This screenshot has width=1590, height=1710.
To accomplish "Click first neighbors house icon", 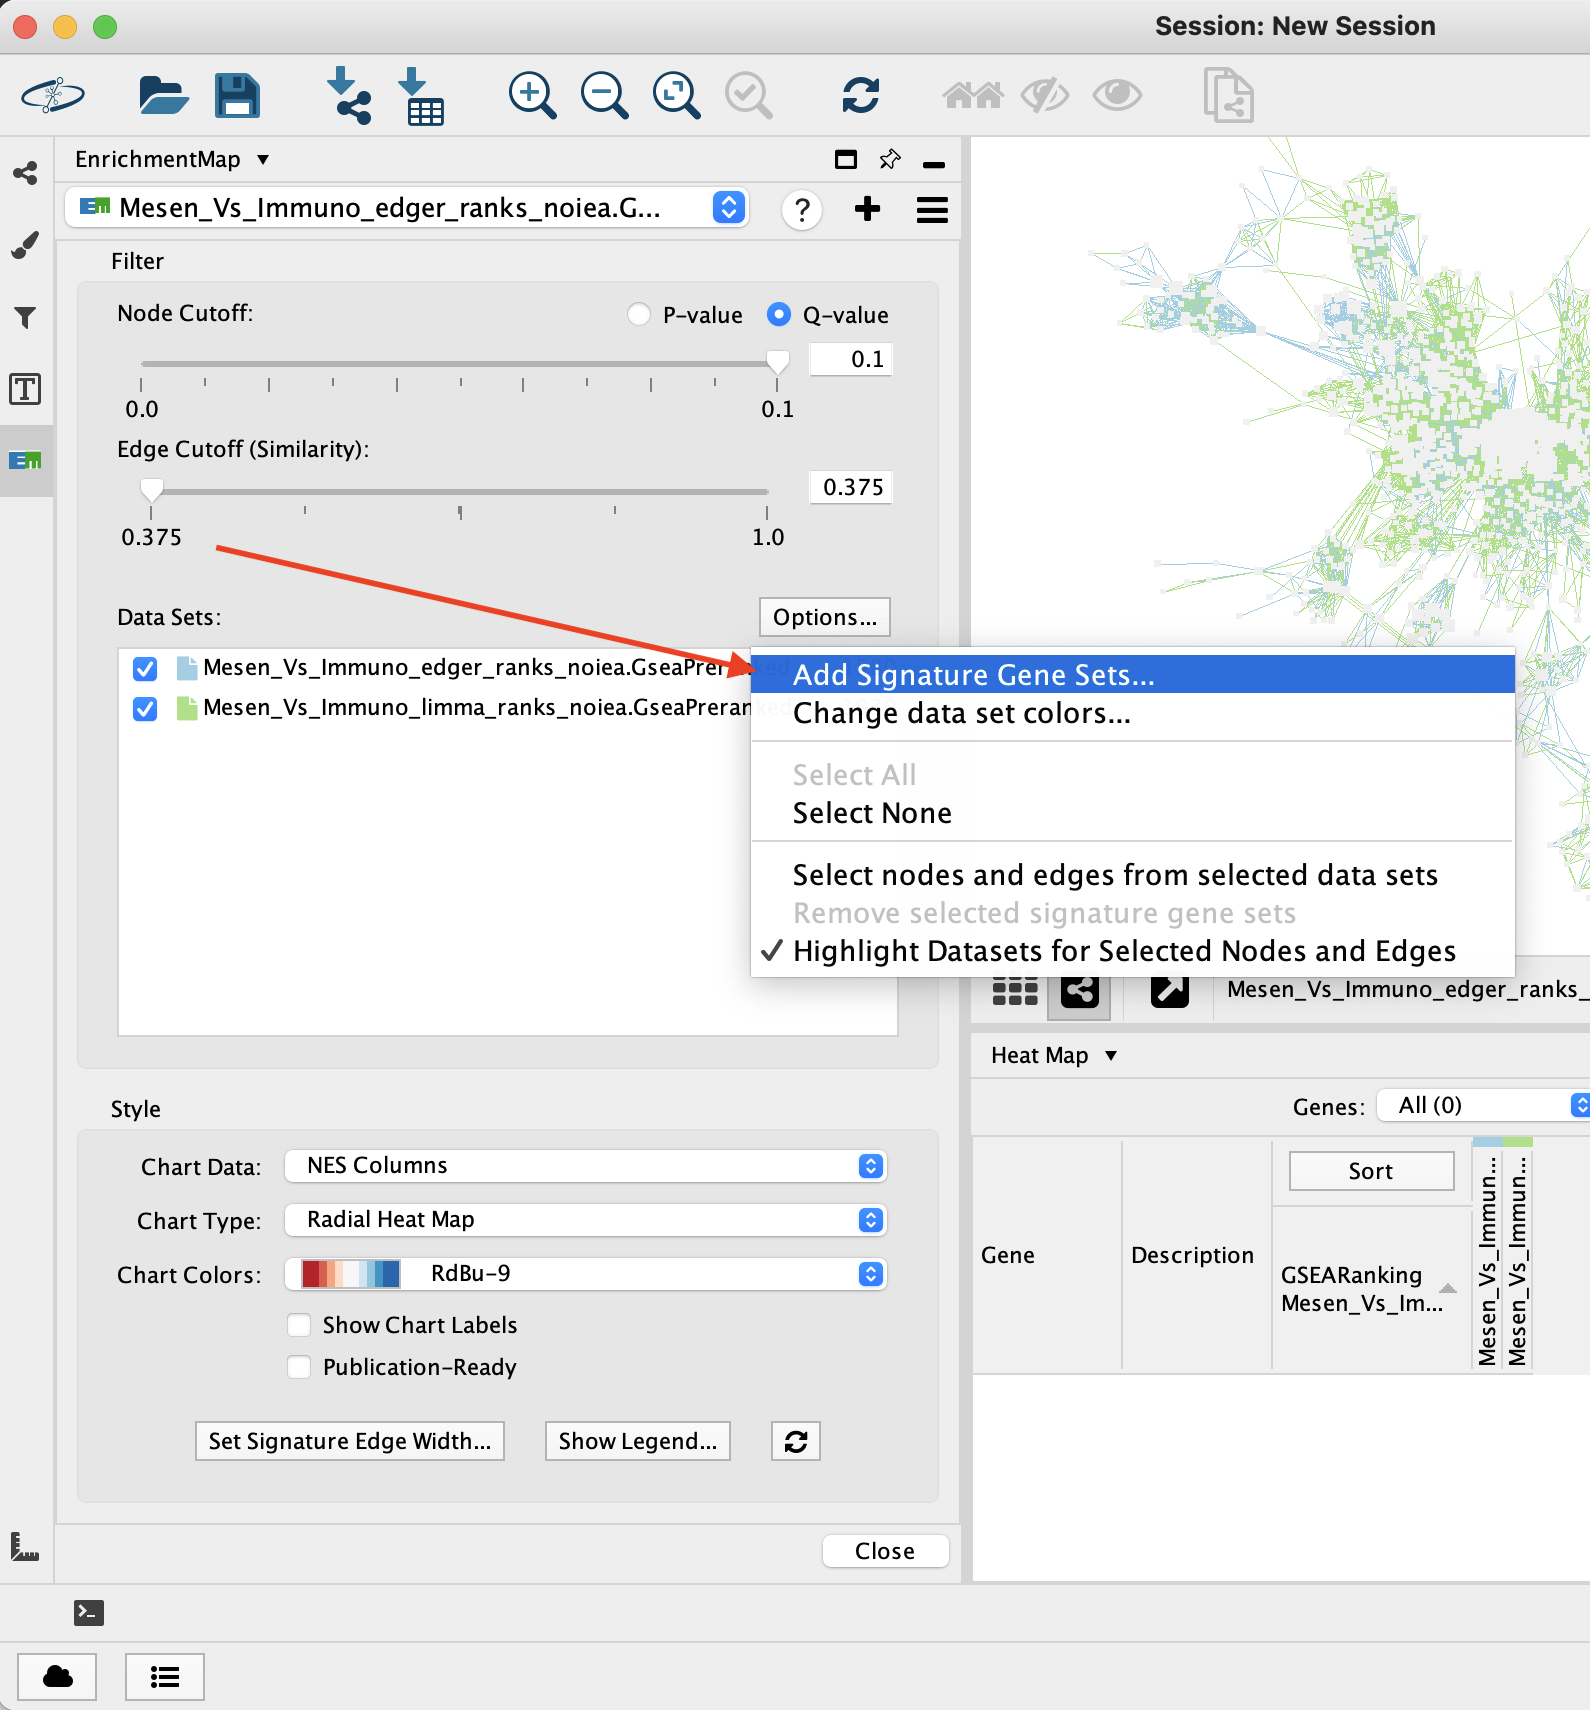I will coord(972,96).
